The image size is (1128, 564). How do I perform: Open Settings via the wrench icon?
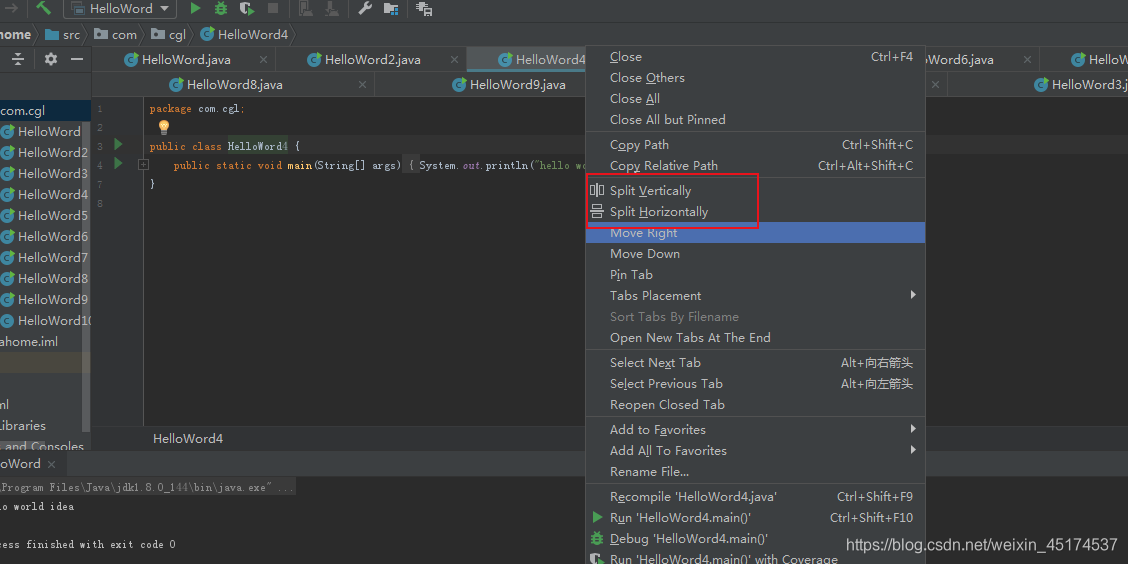365,9
